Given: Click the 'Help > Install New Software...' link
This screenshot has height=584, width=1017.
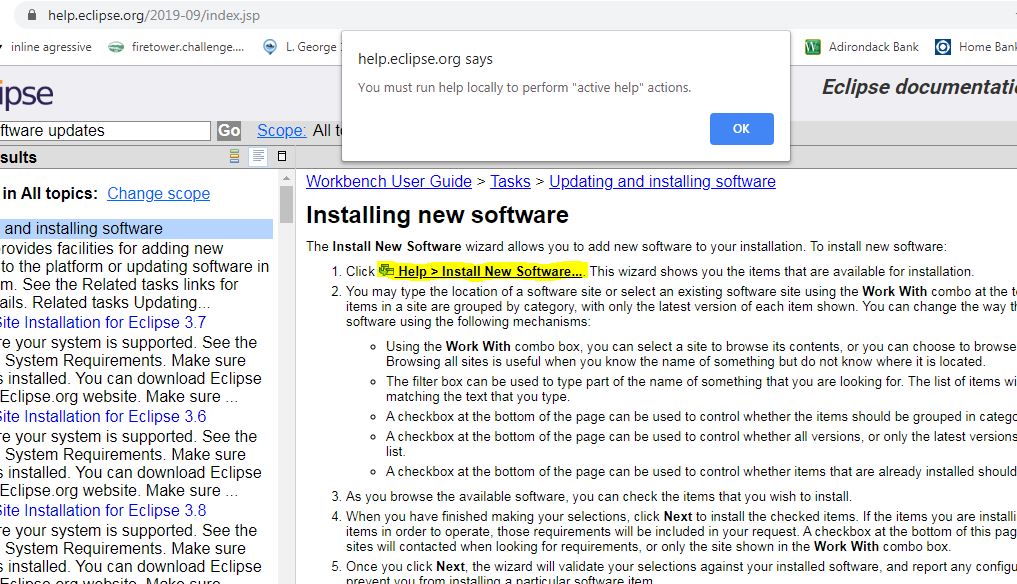Looking at the screenshot, I should tap(490, 271).
